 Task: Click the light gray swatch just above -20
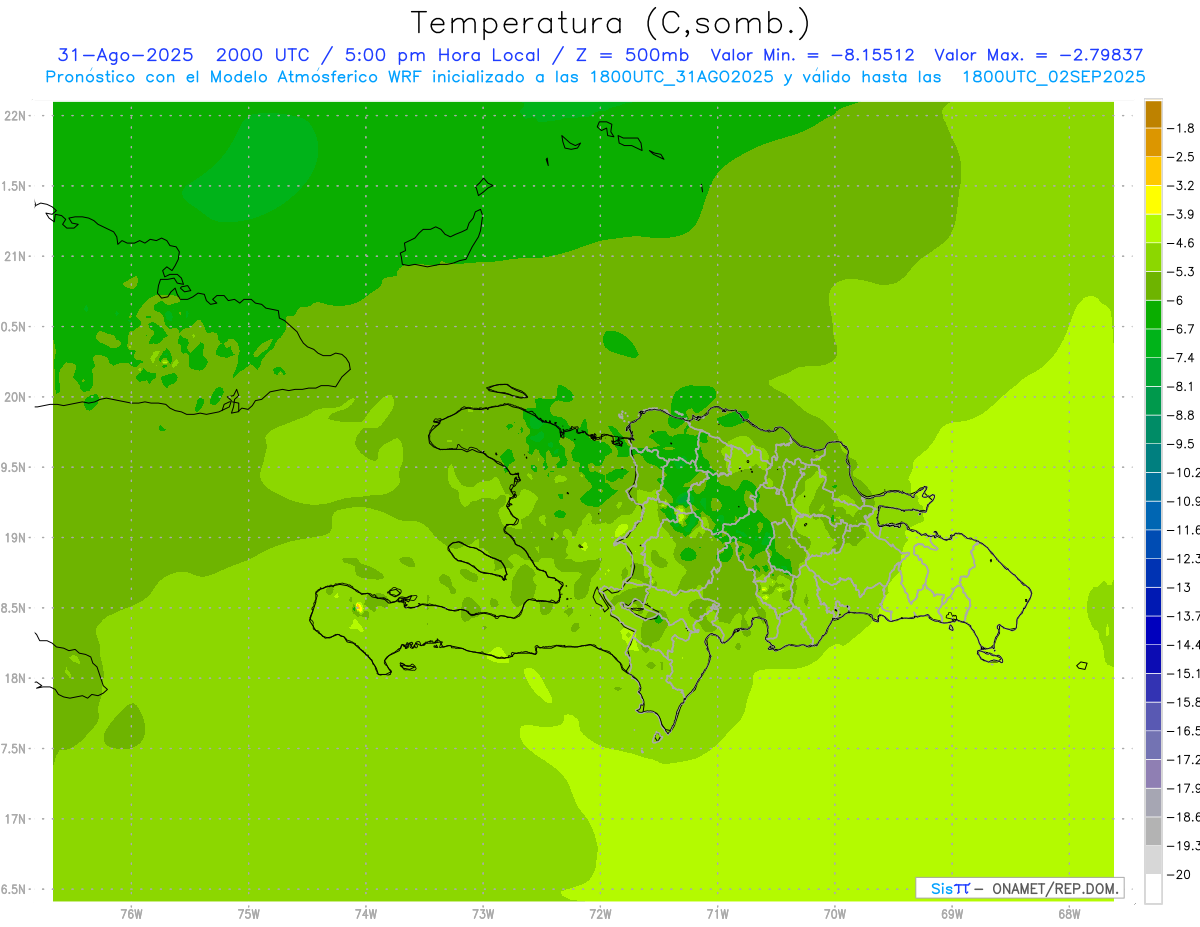(x=1153, y=859)
